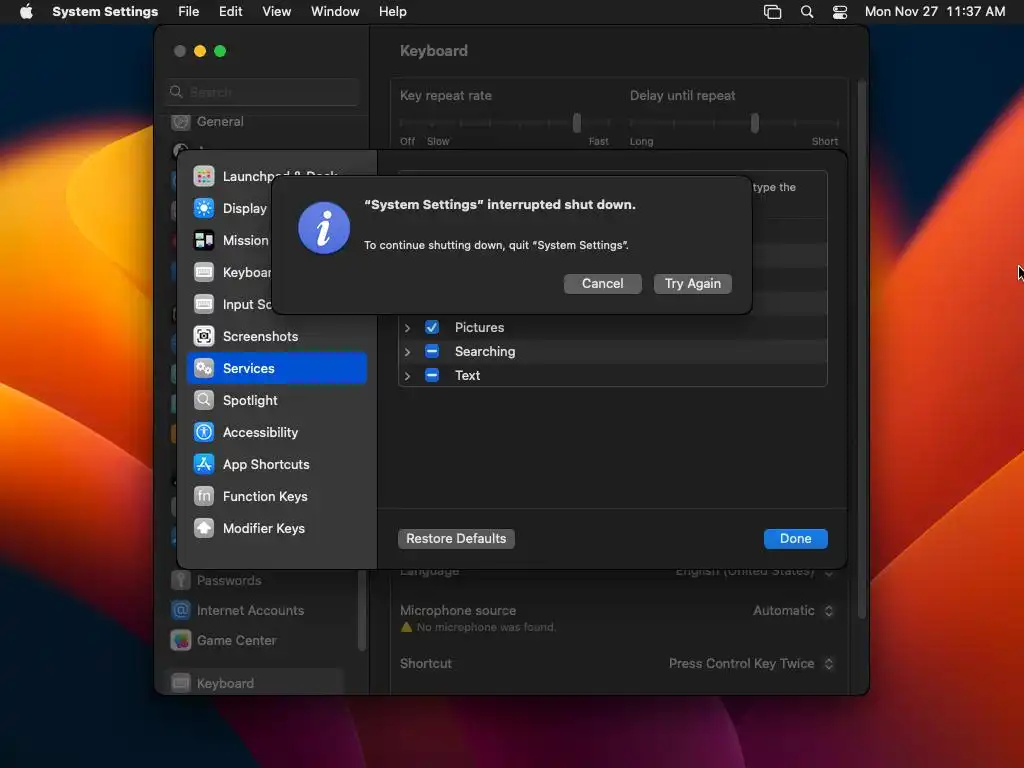Click Game Center icon in sidebar
Screen dimensions: 1024x768
[x=181, y=640]
